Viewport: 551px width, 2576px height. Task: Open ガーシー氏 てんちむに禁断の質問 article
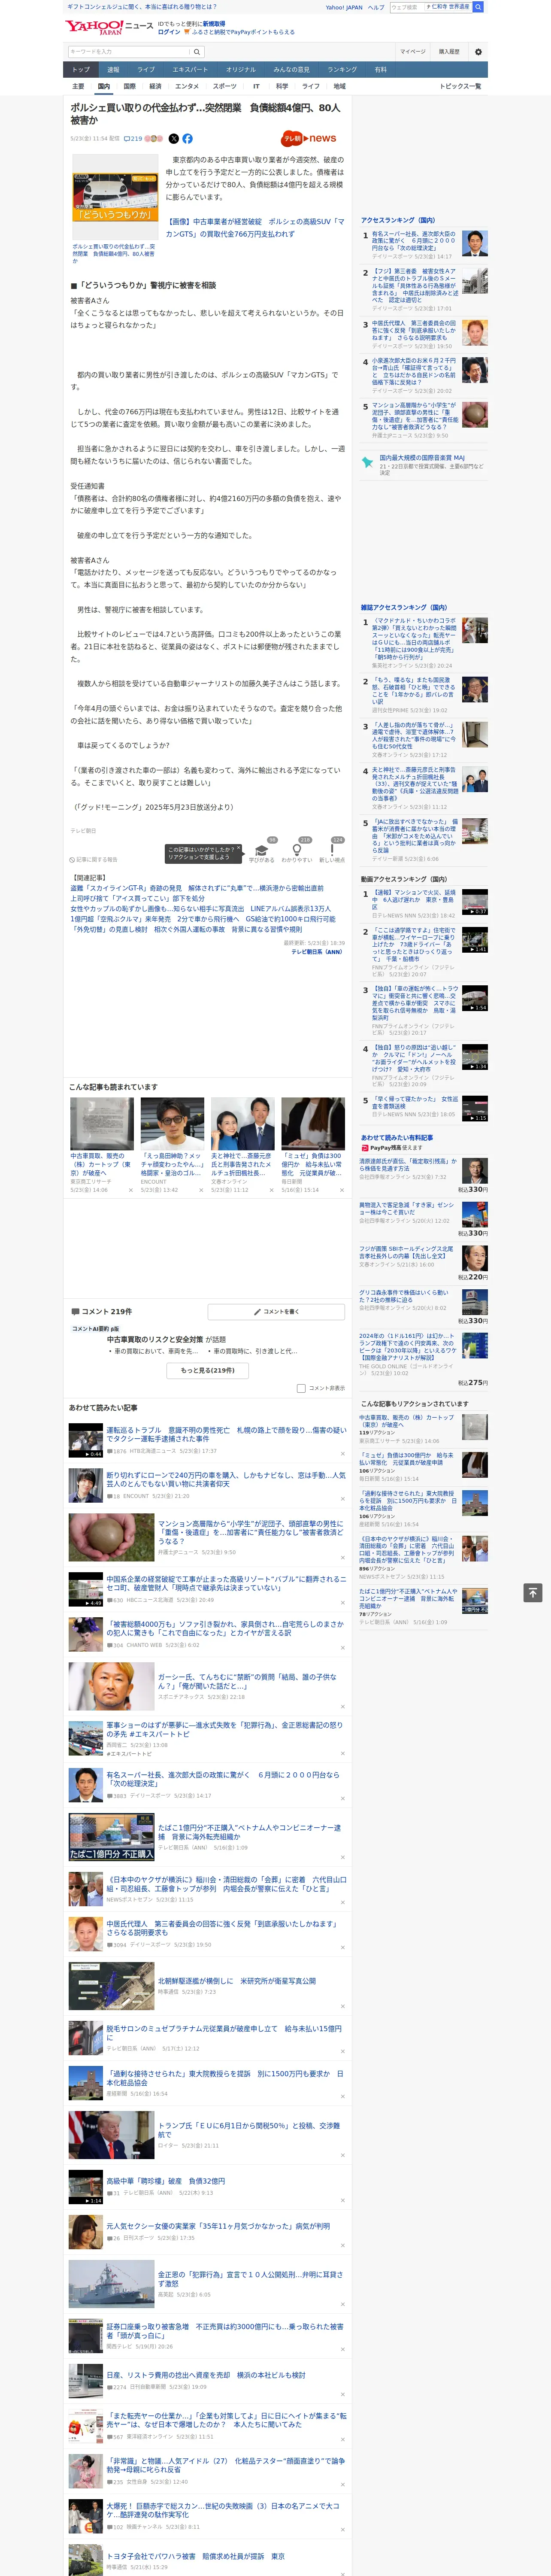(248, 1681)
